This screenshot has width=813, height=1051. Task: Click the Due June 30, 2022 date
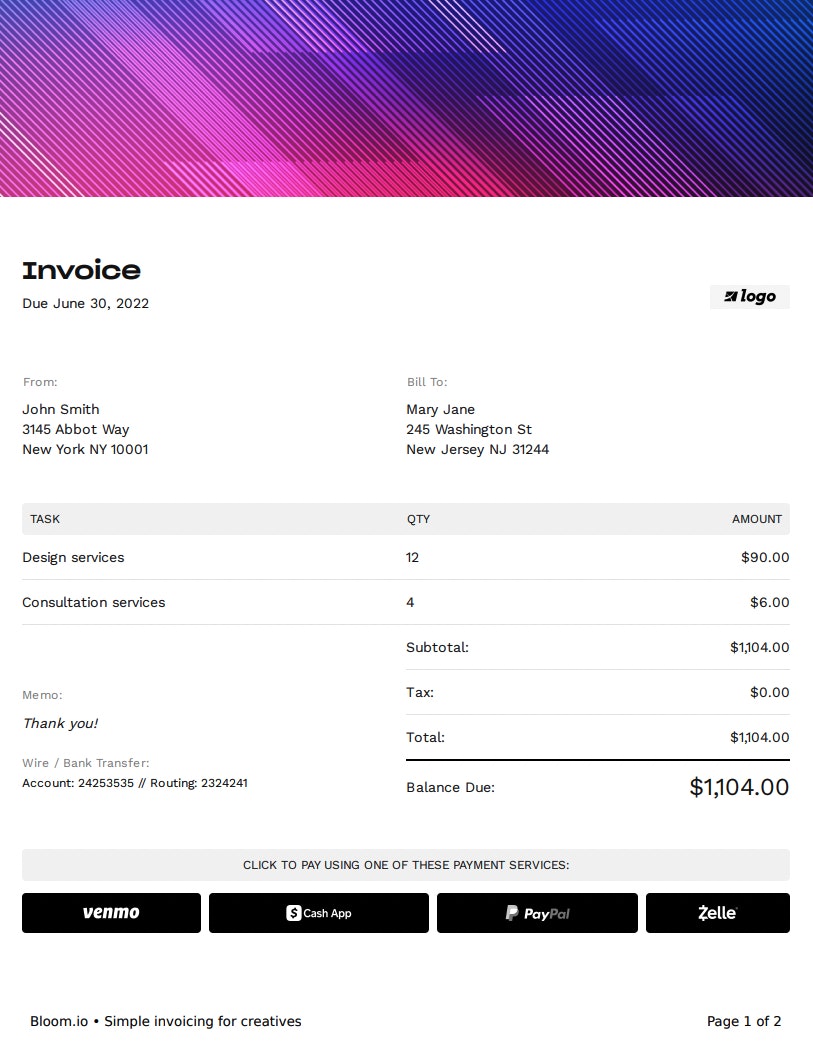click(85, 303)
